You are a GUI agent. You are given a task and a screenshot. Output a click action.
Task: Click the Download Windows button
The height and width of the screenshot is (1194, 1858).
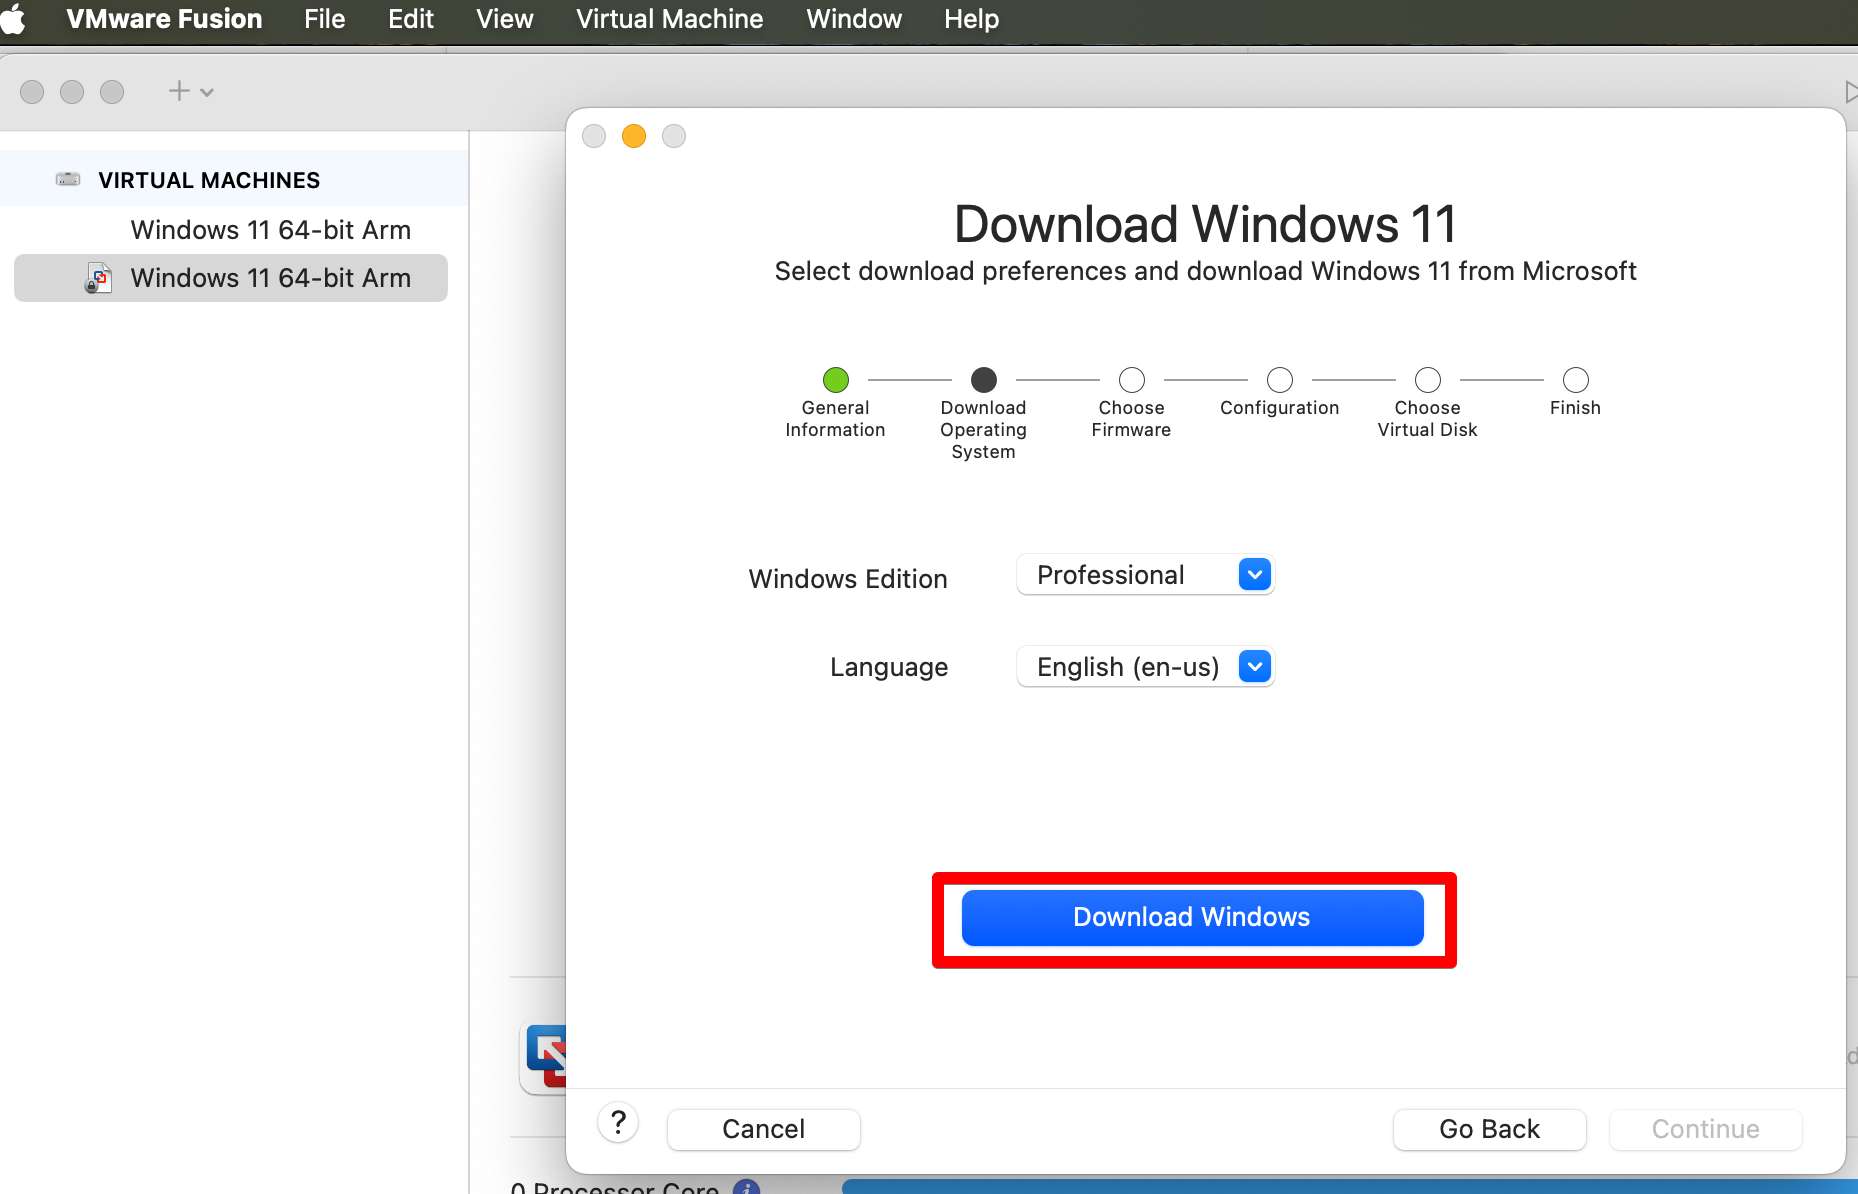click(x=1192, y=917)
